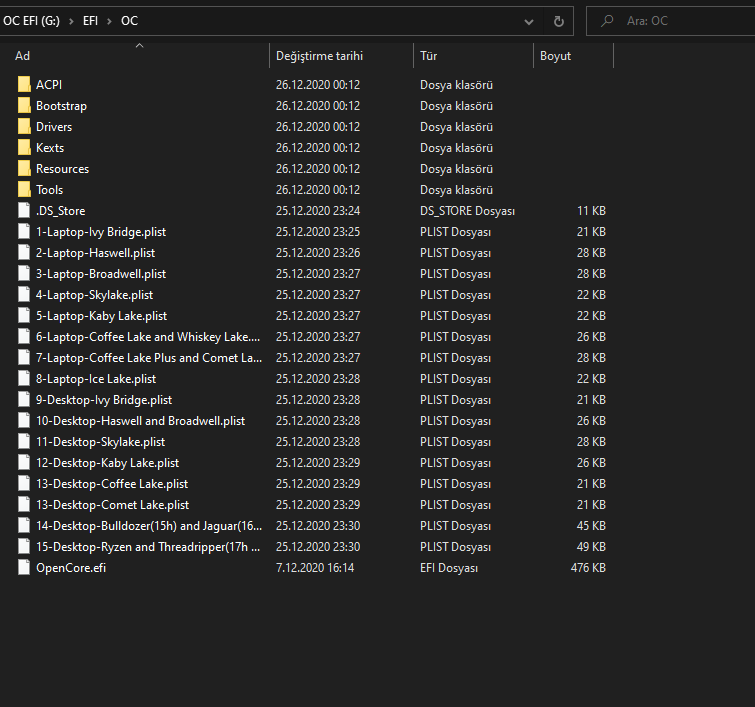The width and height of the screenshot is (755, 707).
Task: Click the Drivers folder icon
Action: [x=24, y=127]
